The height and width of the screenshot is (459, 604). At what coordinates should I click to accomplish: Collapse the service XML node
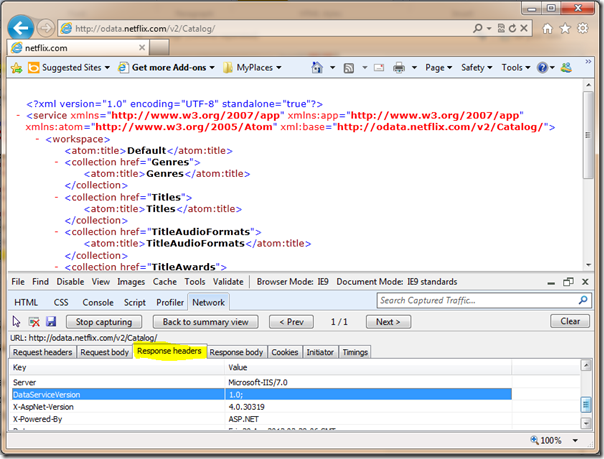click(20, 116)
